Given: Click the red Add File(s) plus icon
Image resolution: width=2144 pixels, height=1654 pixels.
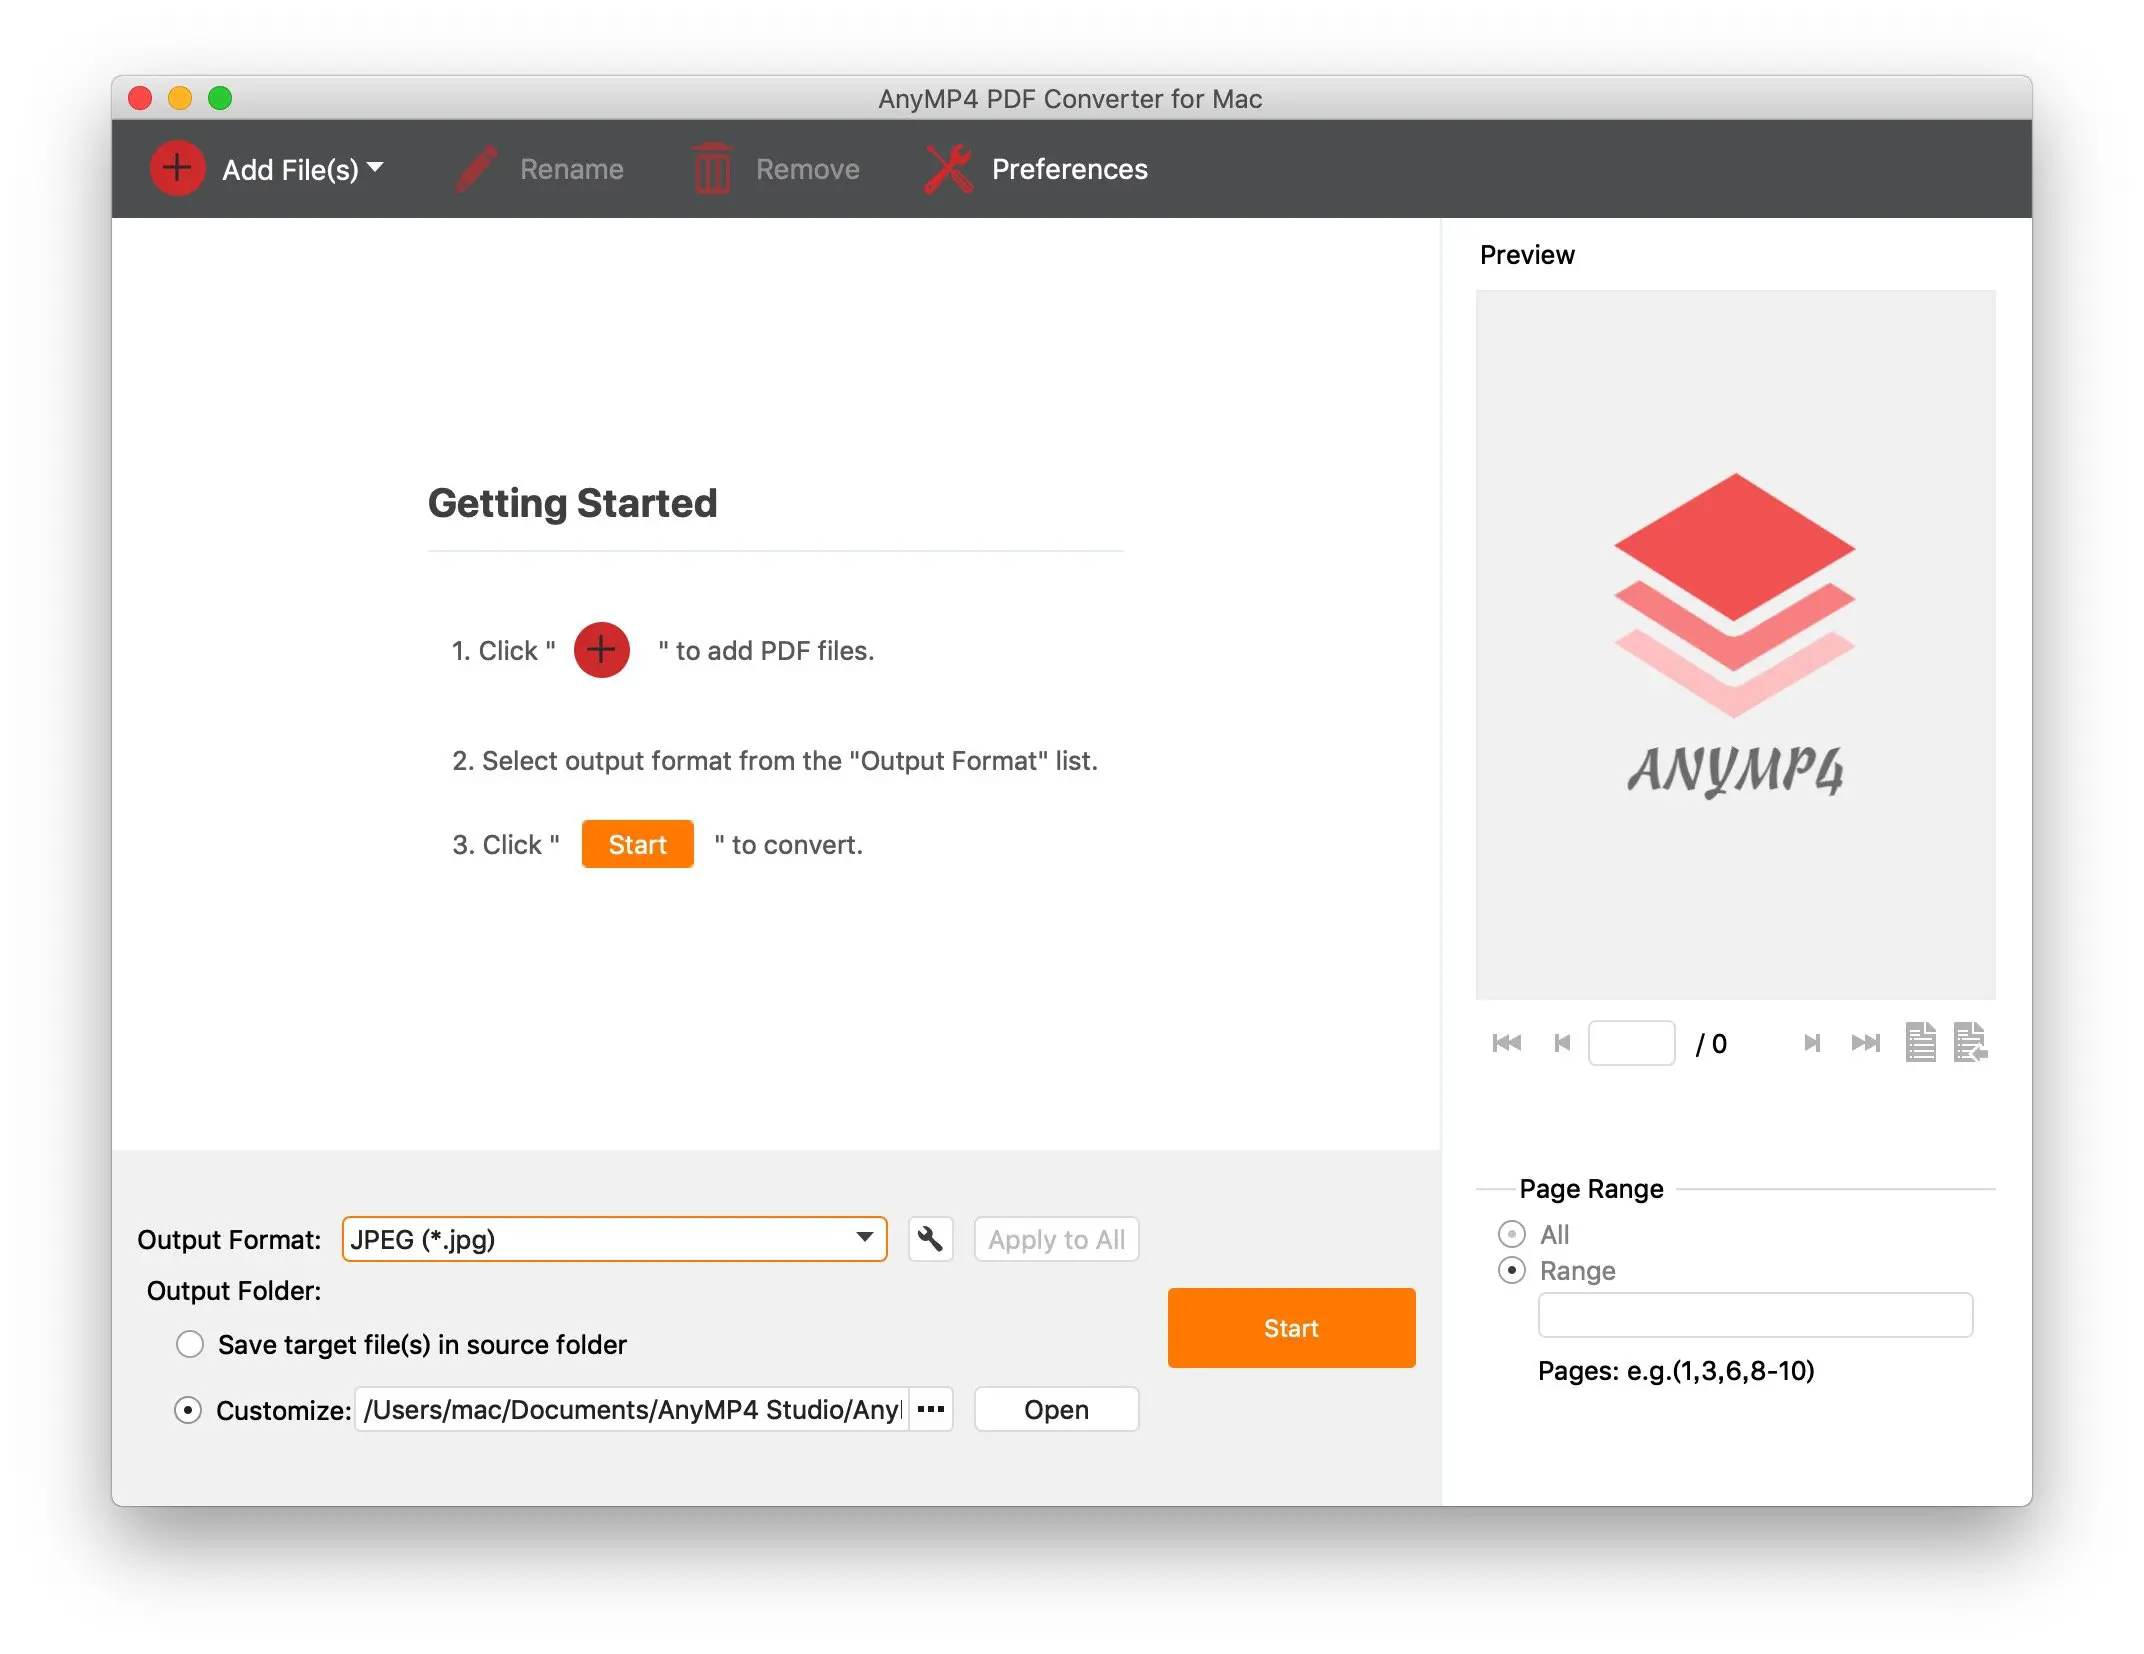Looking at the screenshot, I should click(177, 168).
